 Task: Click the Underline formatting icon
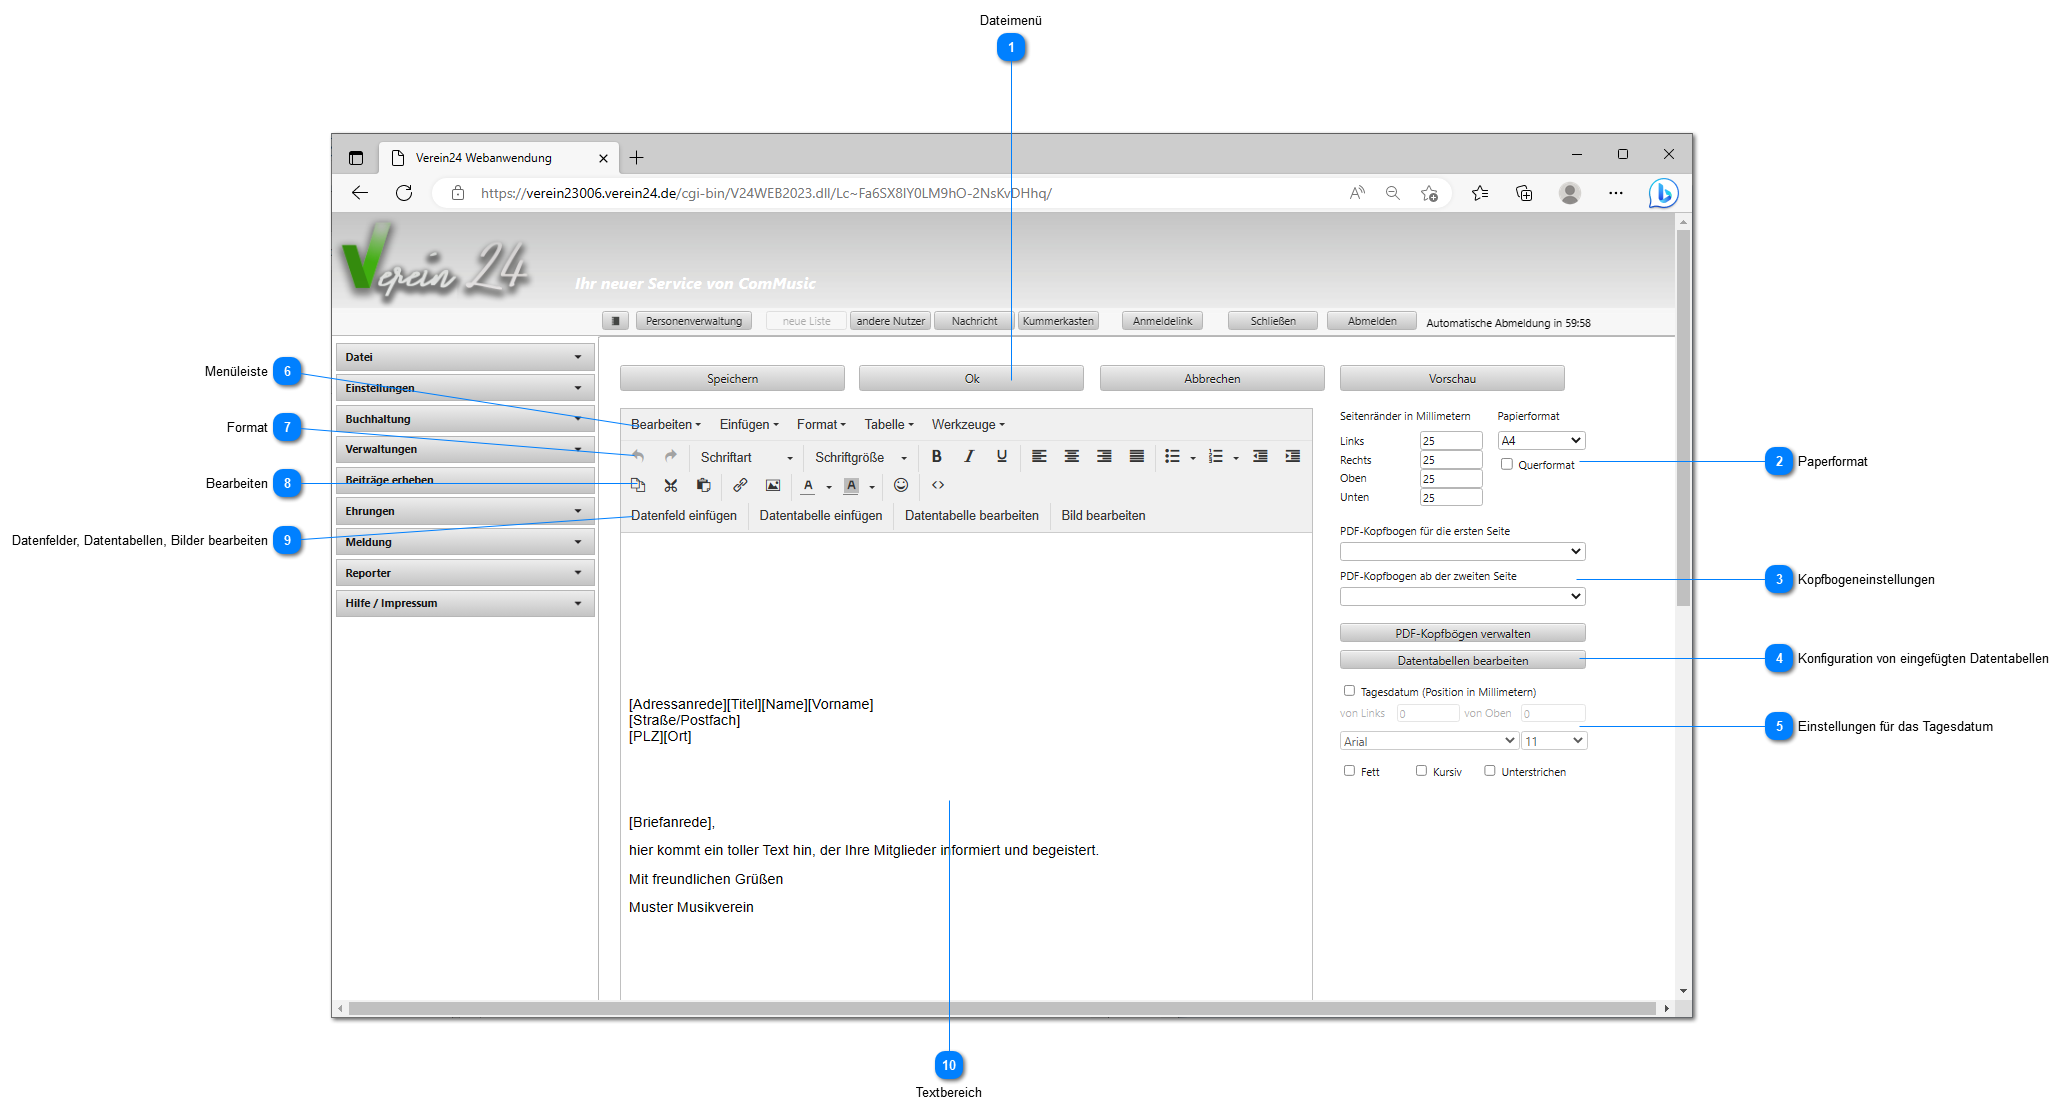pos(1003,456)
